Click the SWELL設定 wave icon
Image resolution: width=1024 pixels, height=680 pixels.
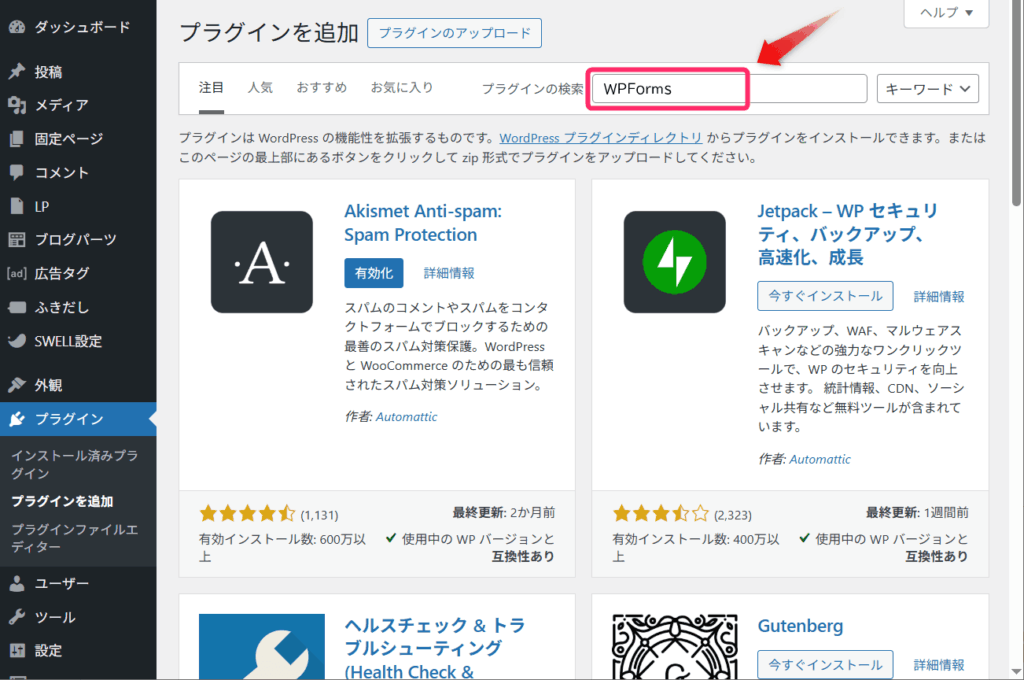coord(17,340)
